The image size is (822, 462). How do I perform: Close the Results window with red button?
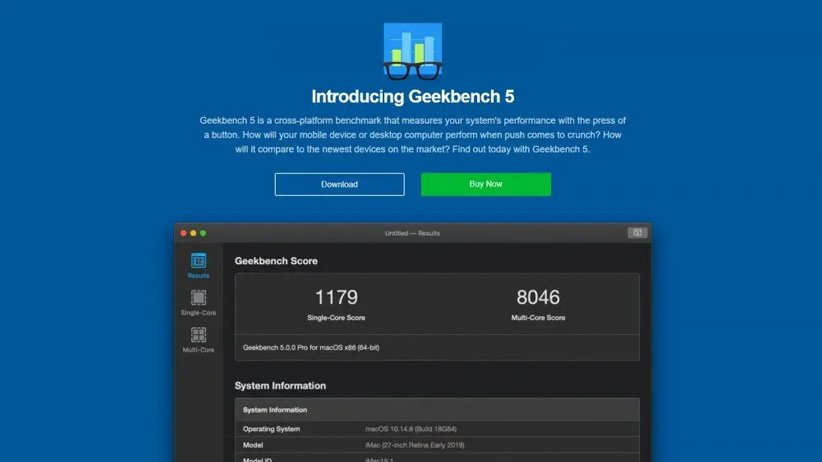point(184,233)
